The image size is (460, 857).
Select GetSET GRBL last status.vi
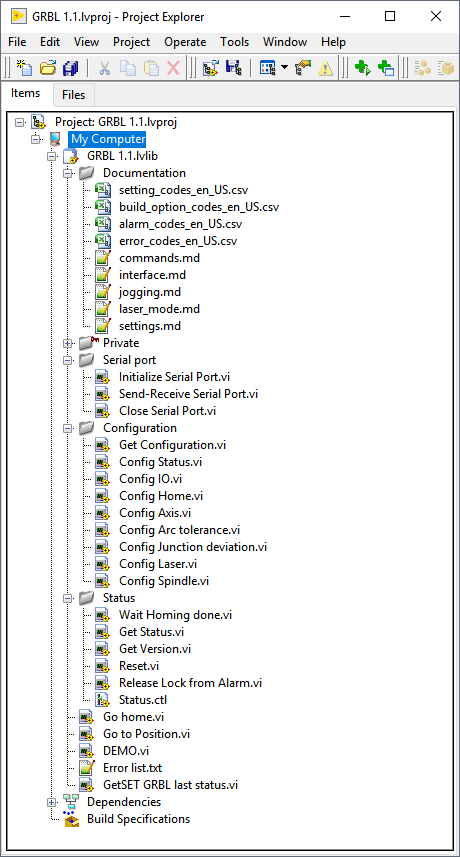[x=170, y=785]
